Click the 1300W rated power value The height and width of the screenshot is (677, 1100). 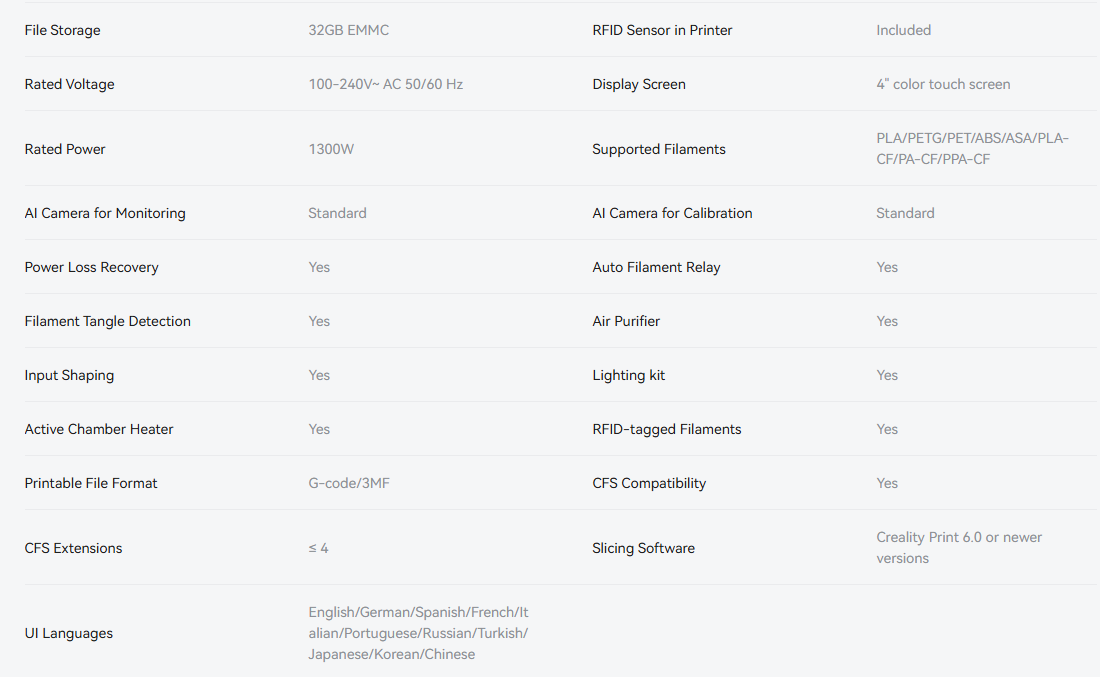click(331, 149)
